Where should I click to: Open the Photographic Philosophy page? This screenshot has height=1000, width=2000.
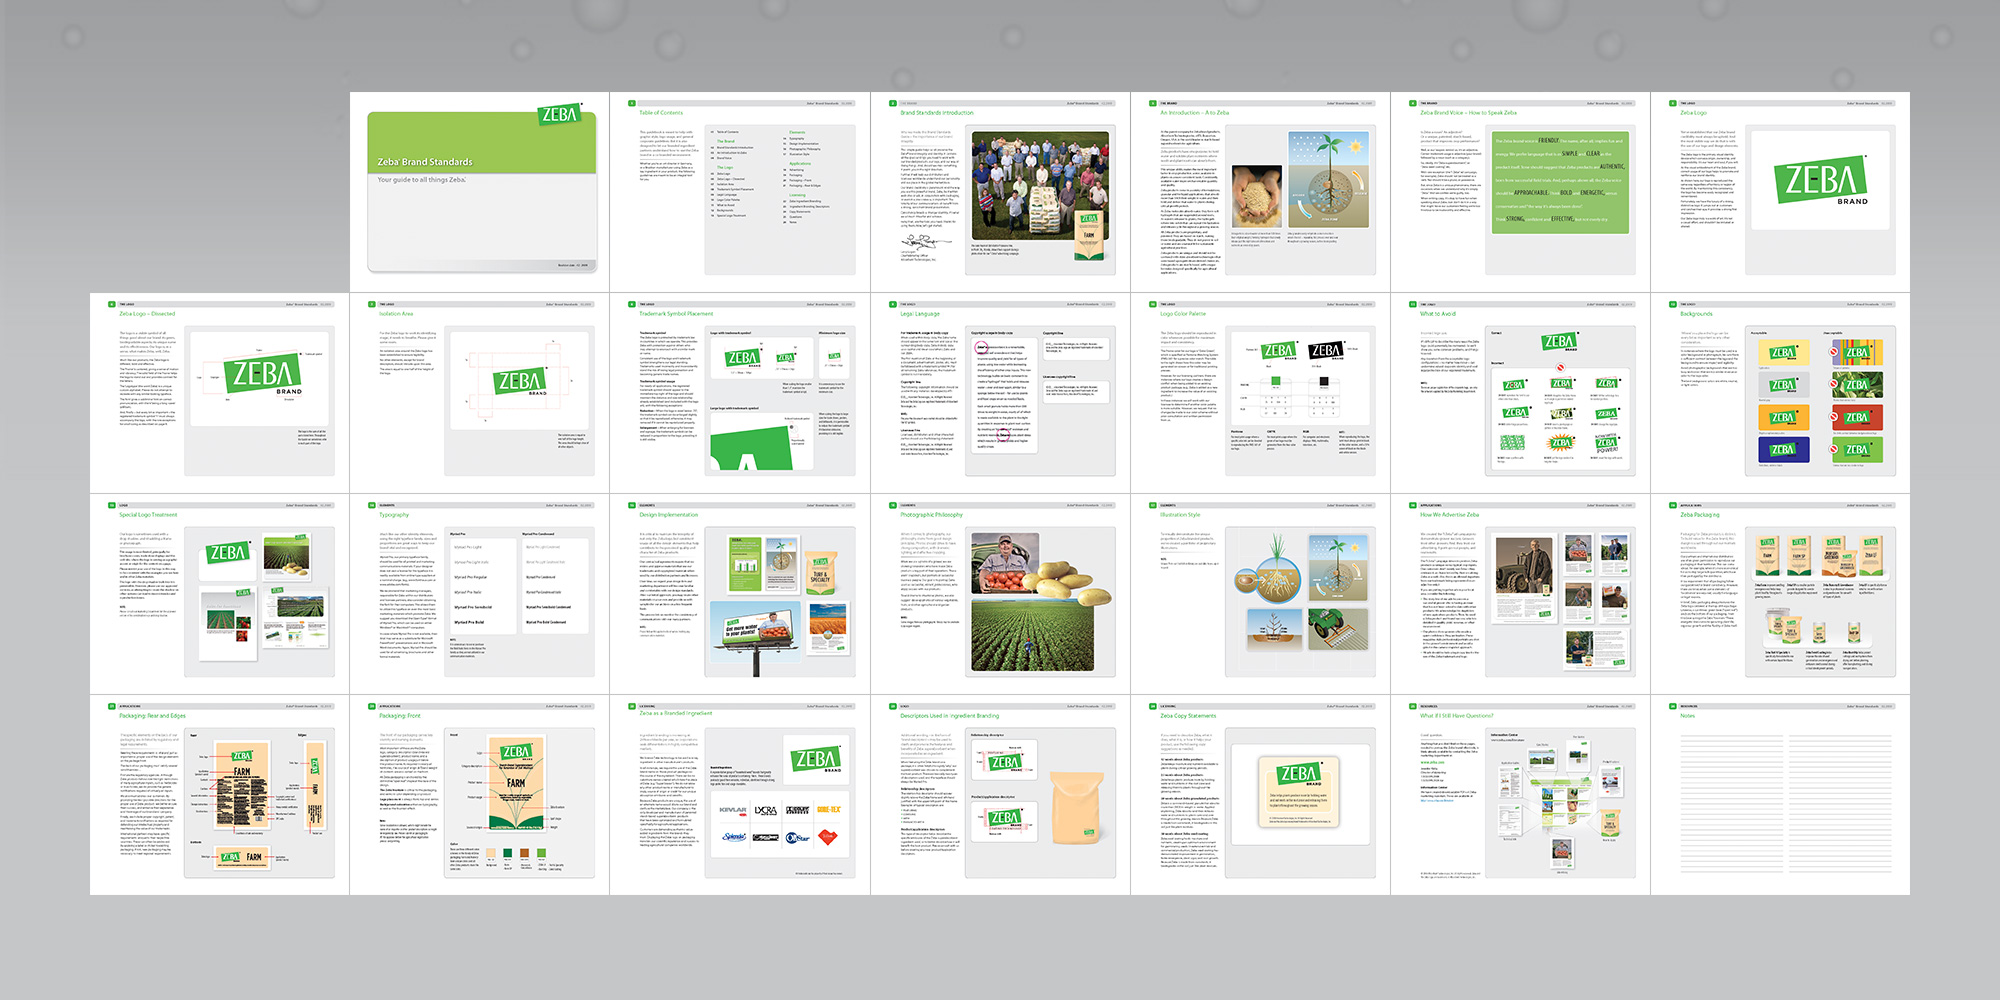[x=1000, y=594]
